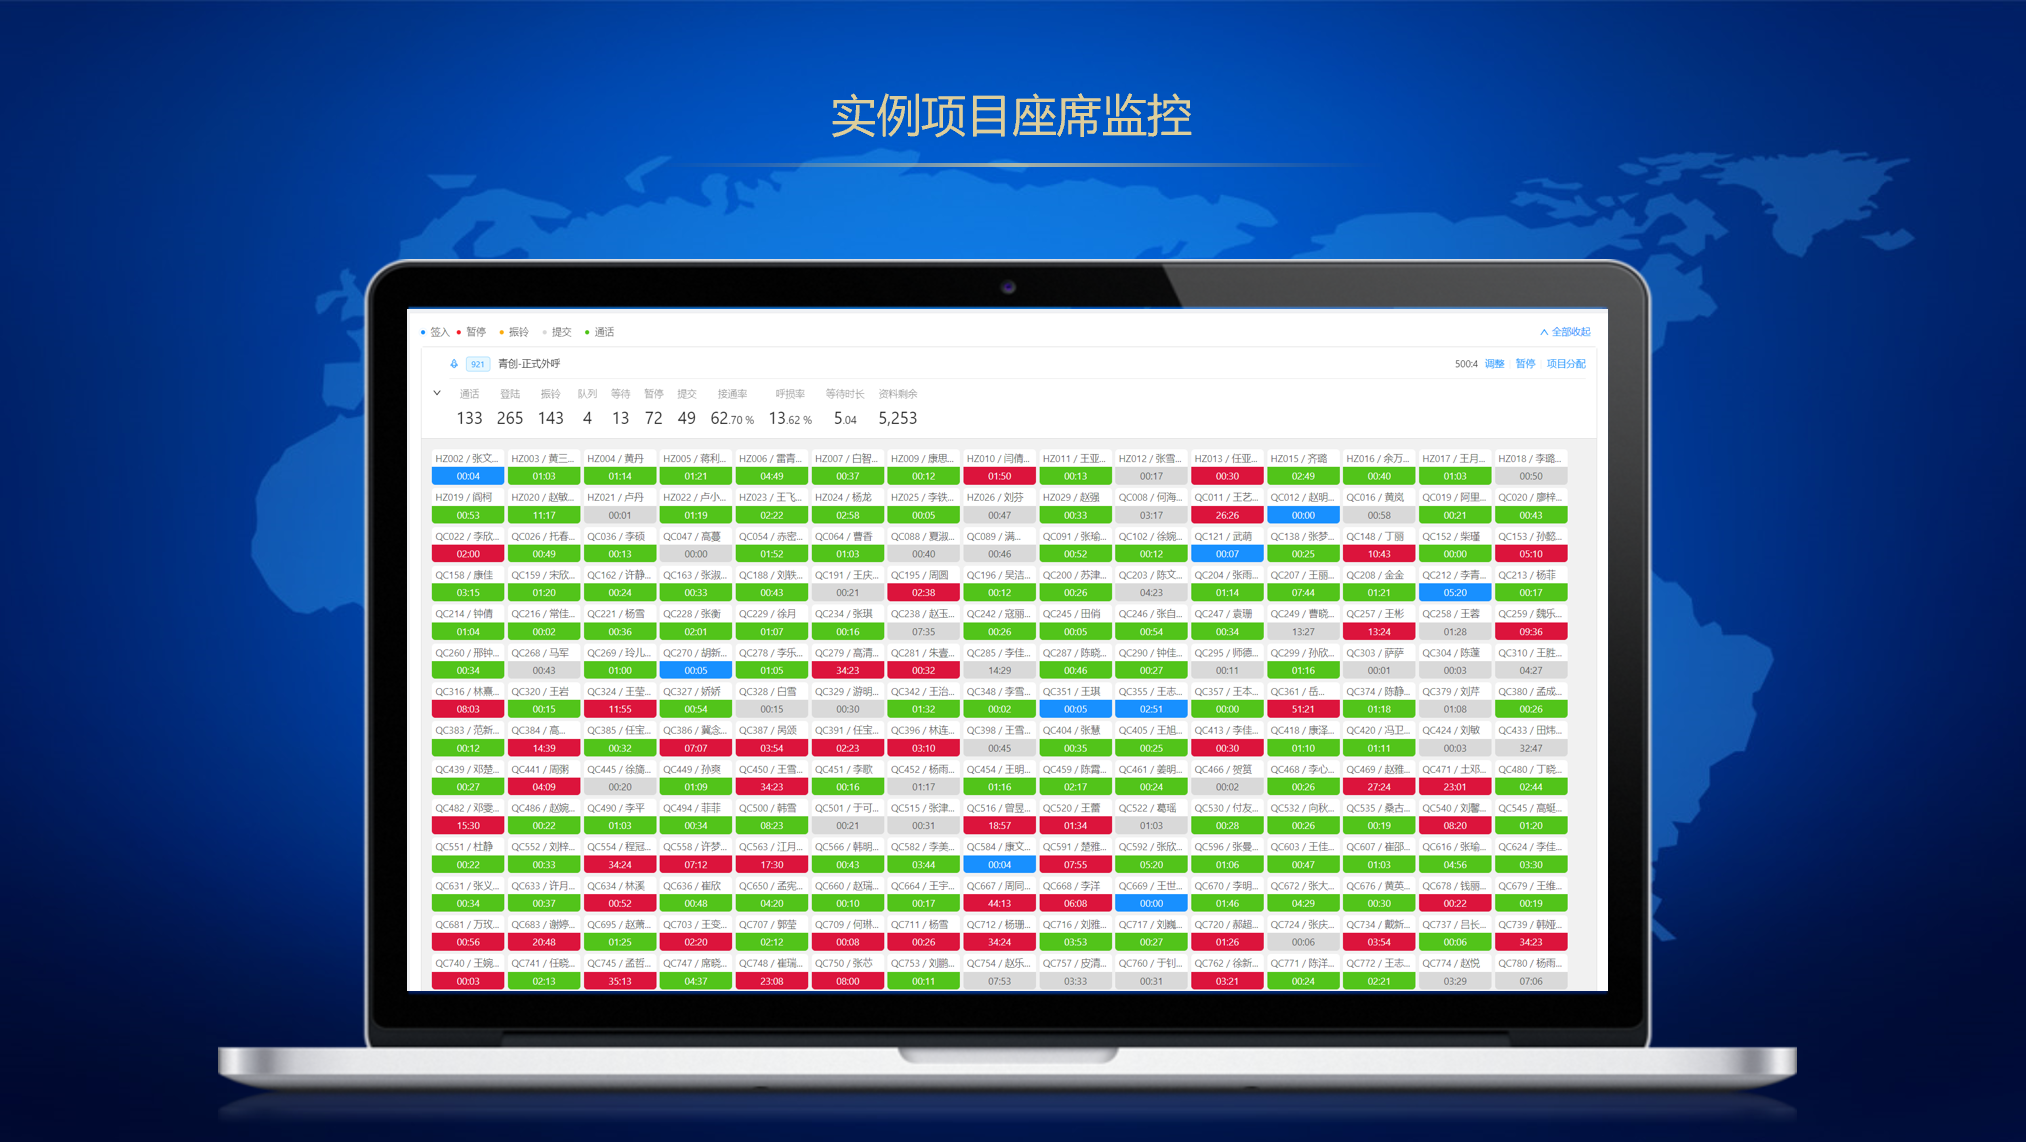The height and width of the screenshot is (1142, 2026).
Task: Select seat HZ010 red timer 01:50
Action: 999,477
